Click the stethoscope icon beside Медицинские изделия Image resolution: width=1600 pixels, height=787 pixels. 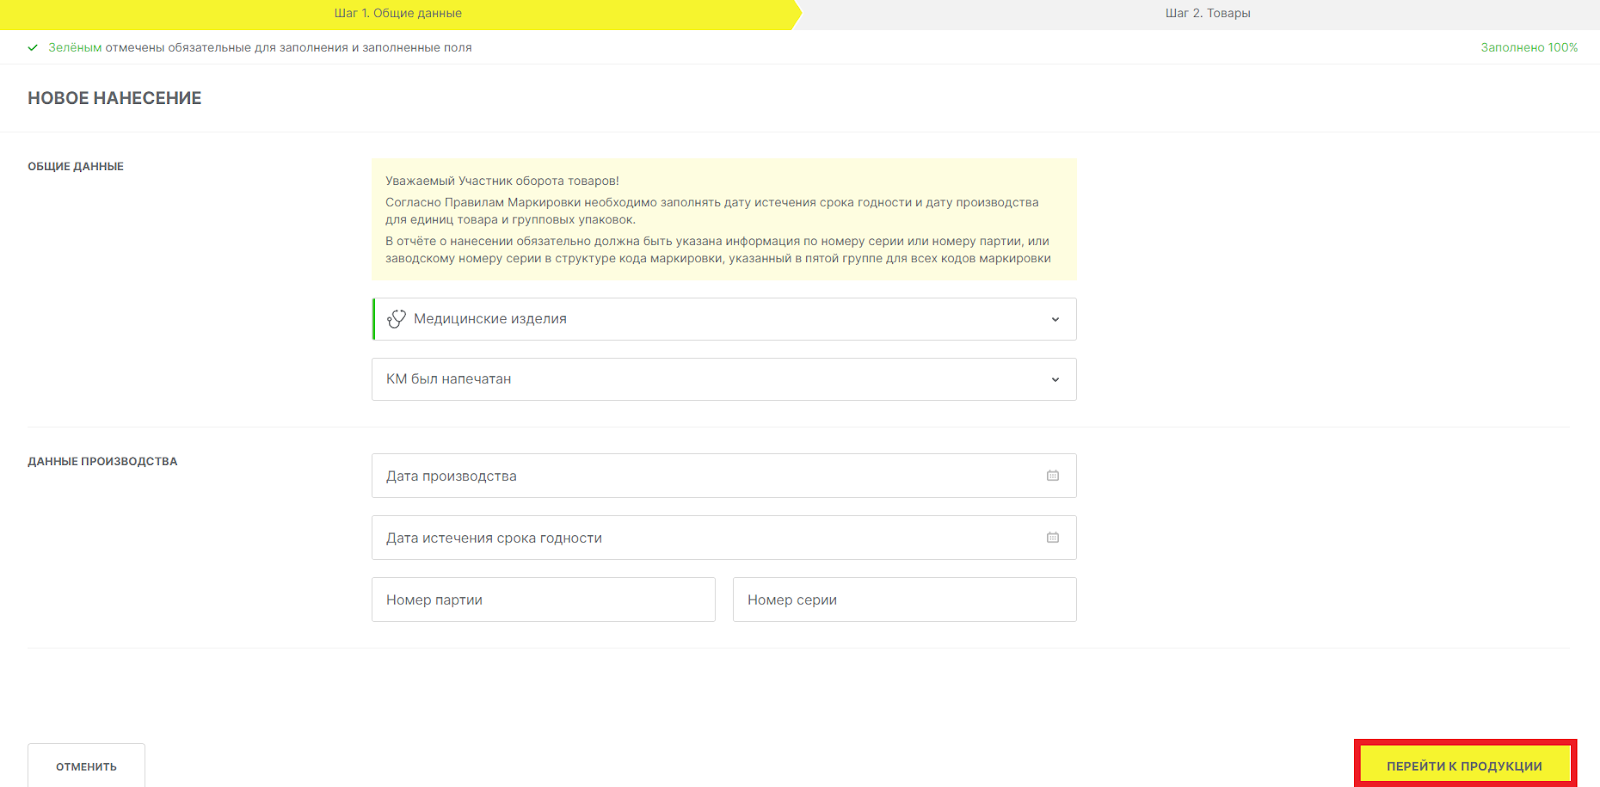(x=396, y=319)
